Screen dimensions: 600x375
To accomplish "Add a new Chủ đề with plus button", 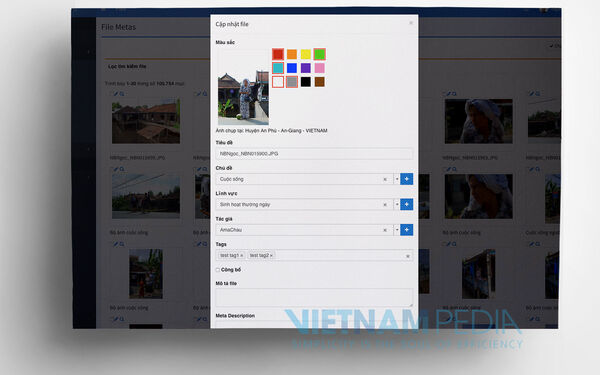I will (x=407, y=179).
